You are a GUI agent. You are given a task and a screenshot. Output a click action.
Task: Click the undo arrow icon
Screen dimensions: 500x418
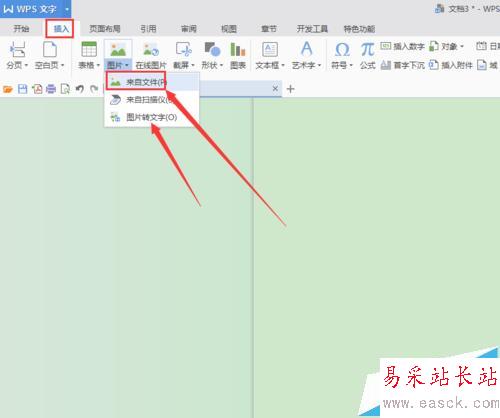[79, 89]
